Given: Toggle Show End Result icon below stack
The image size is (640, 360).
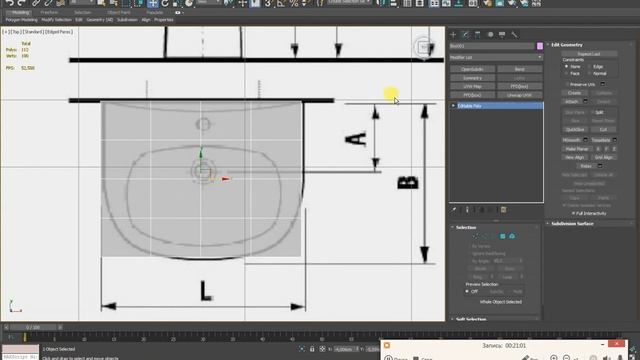Looking at the screenshot, I should (467, 210).
